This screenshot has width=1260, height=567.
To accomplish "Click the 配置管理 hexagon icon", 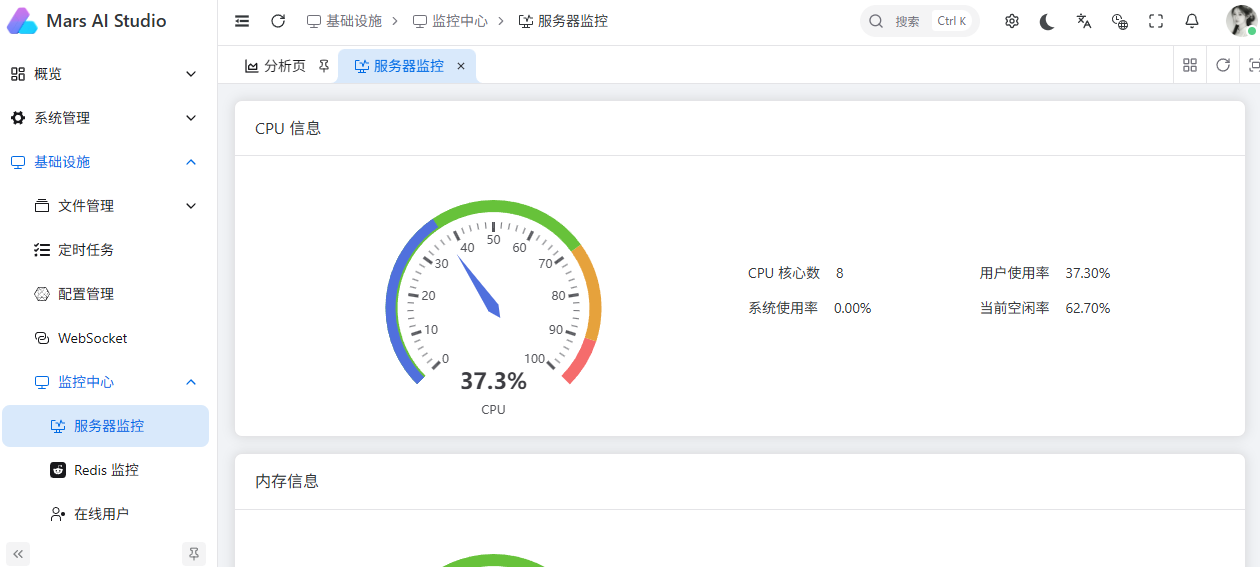I will pyautogui.click(x=42, y=294).
